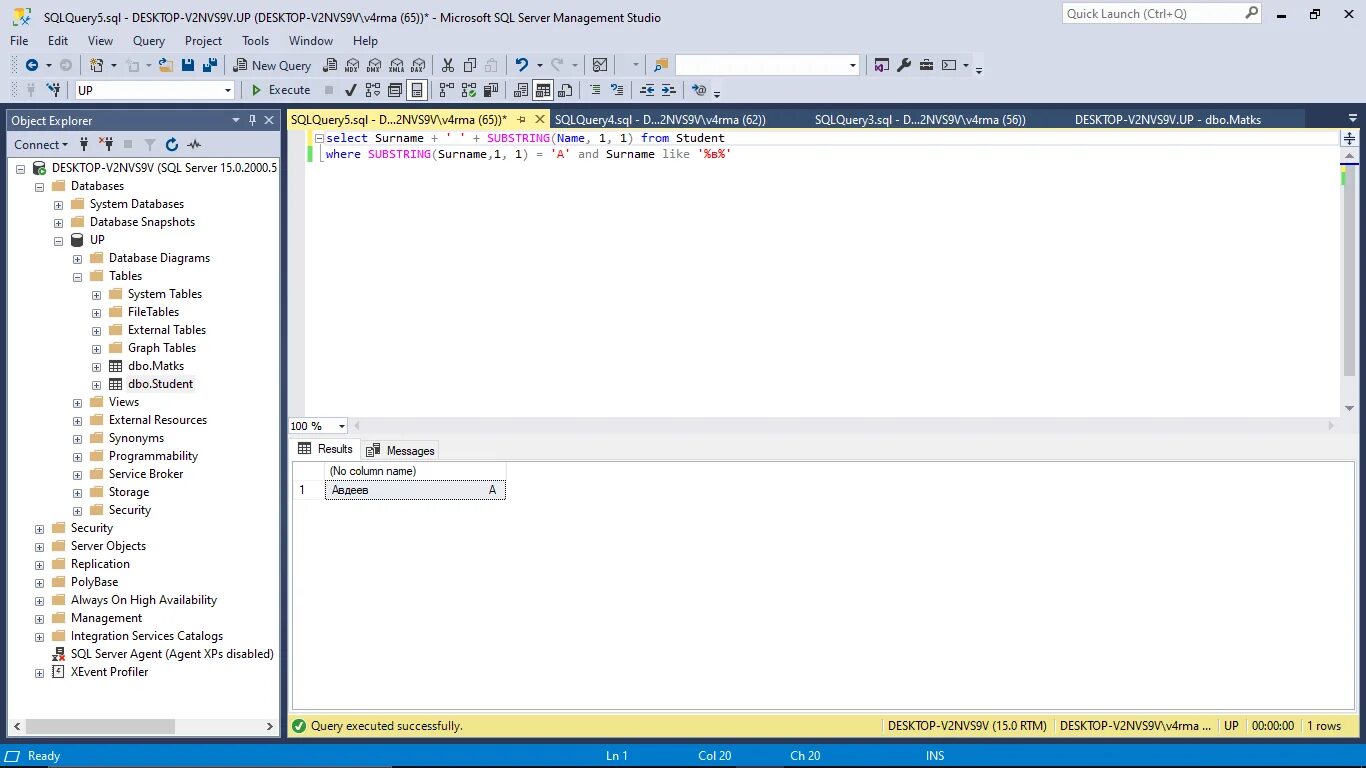The width and height of the screenshot is (1366, 768).
Task: Collapse the Tables folder node
Action: [77, 276]
